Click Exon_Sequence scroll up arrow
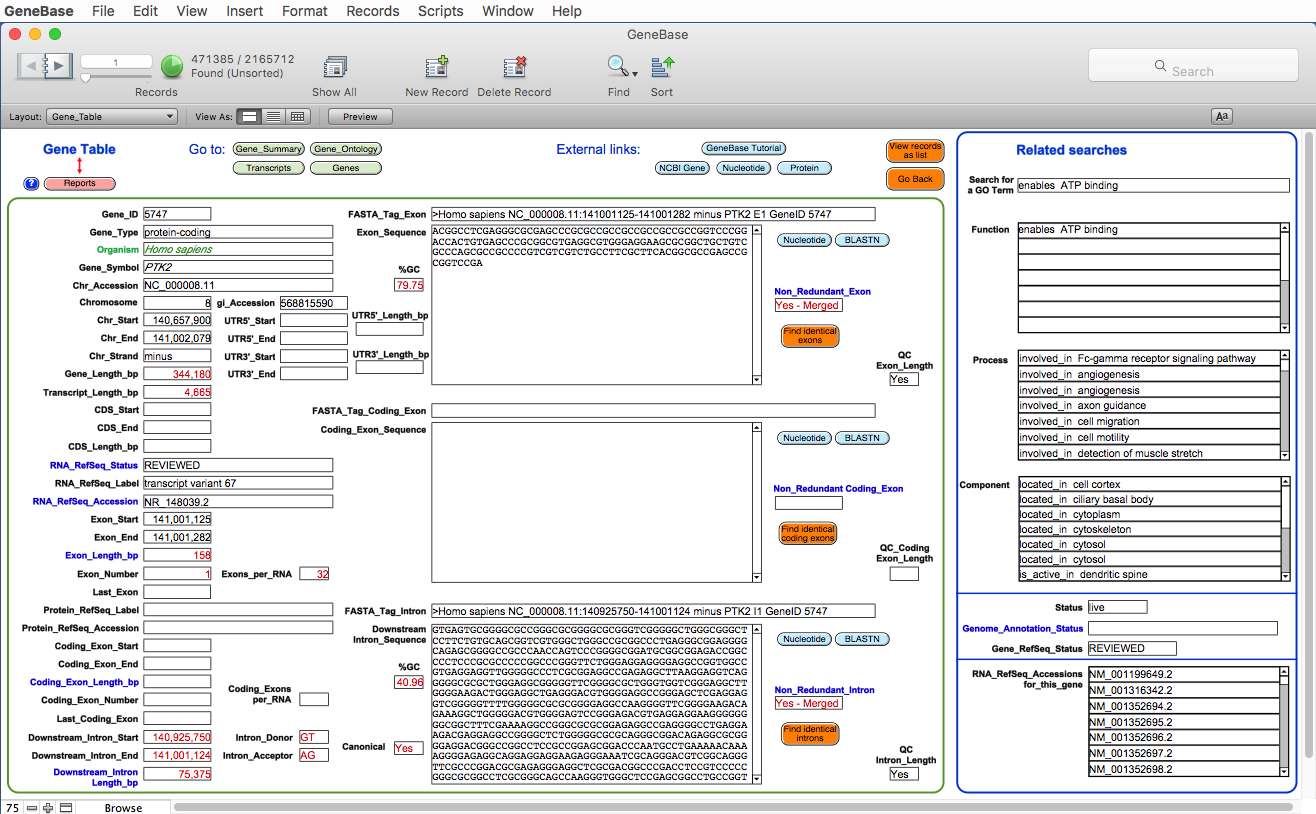This screenshot has width=1316, height=814. pos(757,230)
